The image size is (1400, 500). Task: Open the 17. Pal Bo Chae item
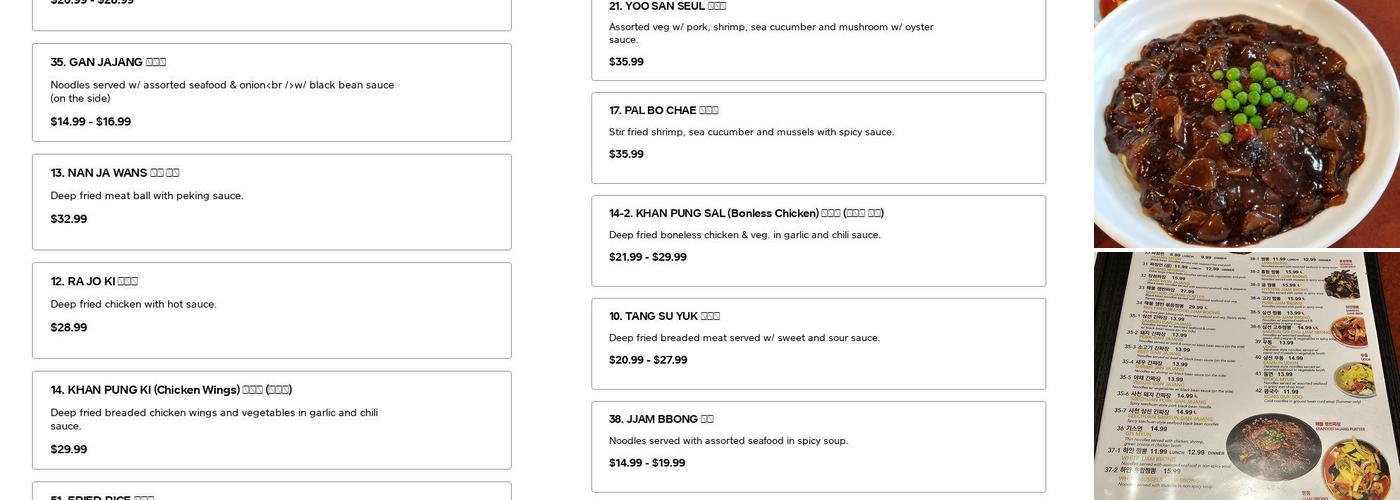(818, 138)
